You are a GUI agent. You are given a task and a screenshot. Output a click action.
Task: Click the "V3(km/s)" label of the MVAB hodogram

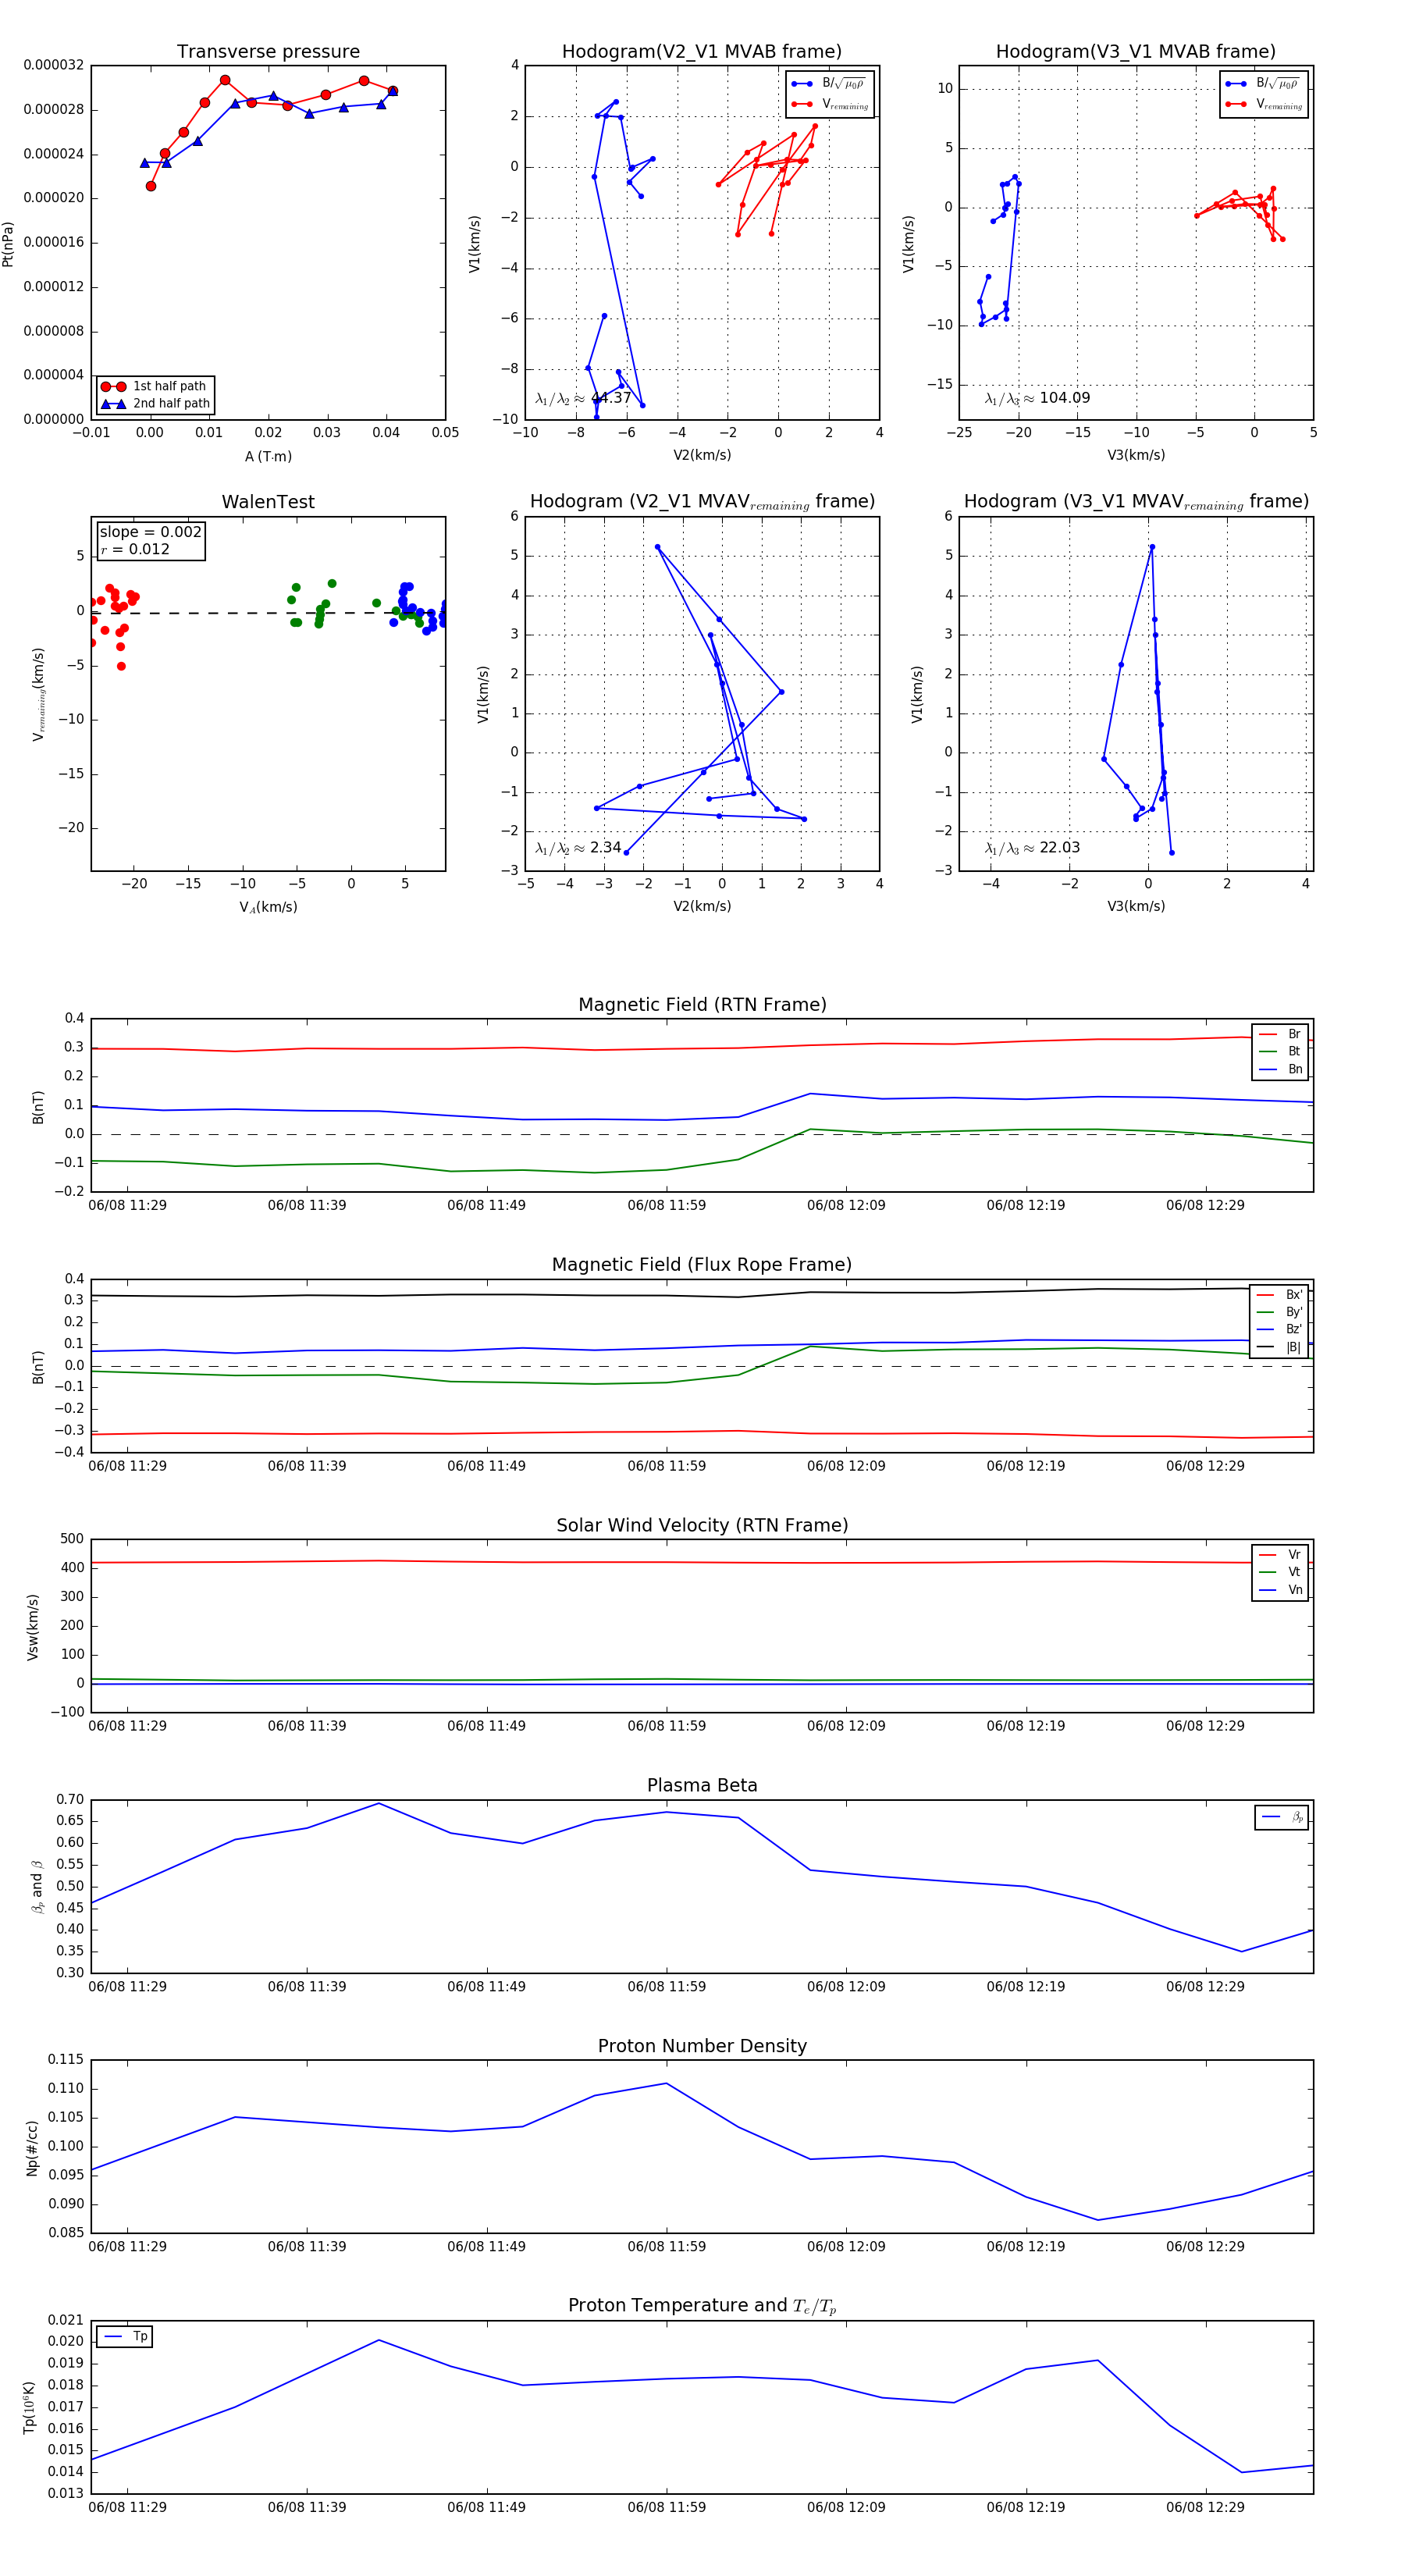click(x=1136, y=455)
